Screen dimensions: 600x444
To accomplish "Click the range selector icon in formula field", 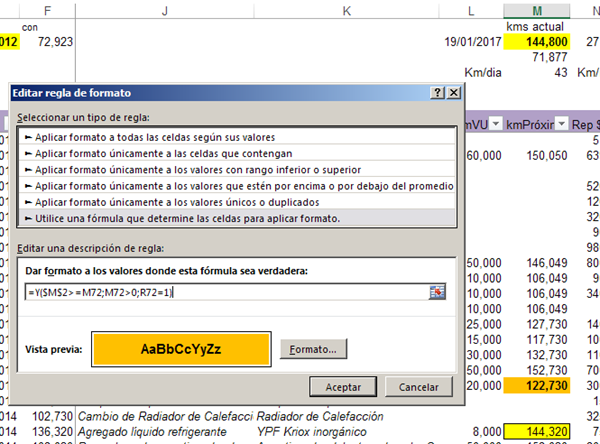I will pyautogui.click(x=437, y=292).
